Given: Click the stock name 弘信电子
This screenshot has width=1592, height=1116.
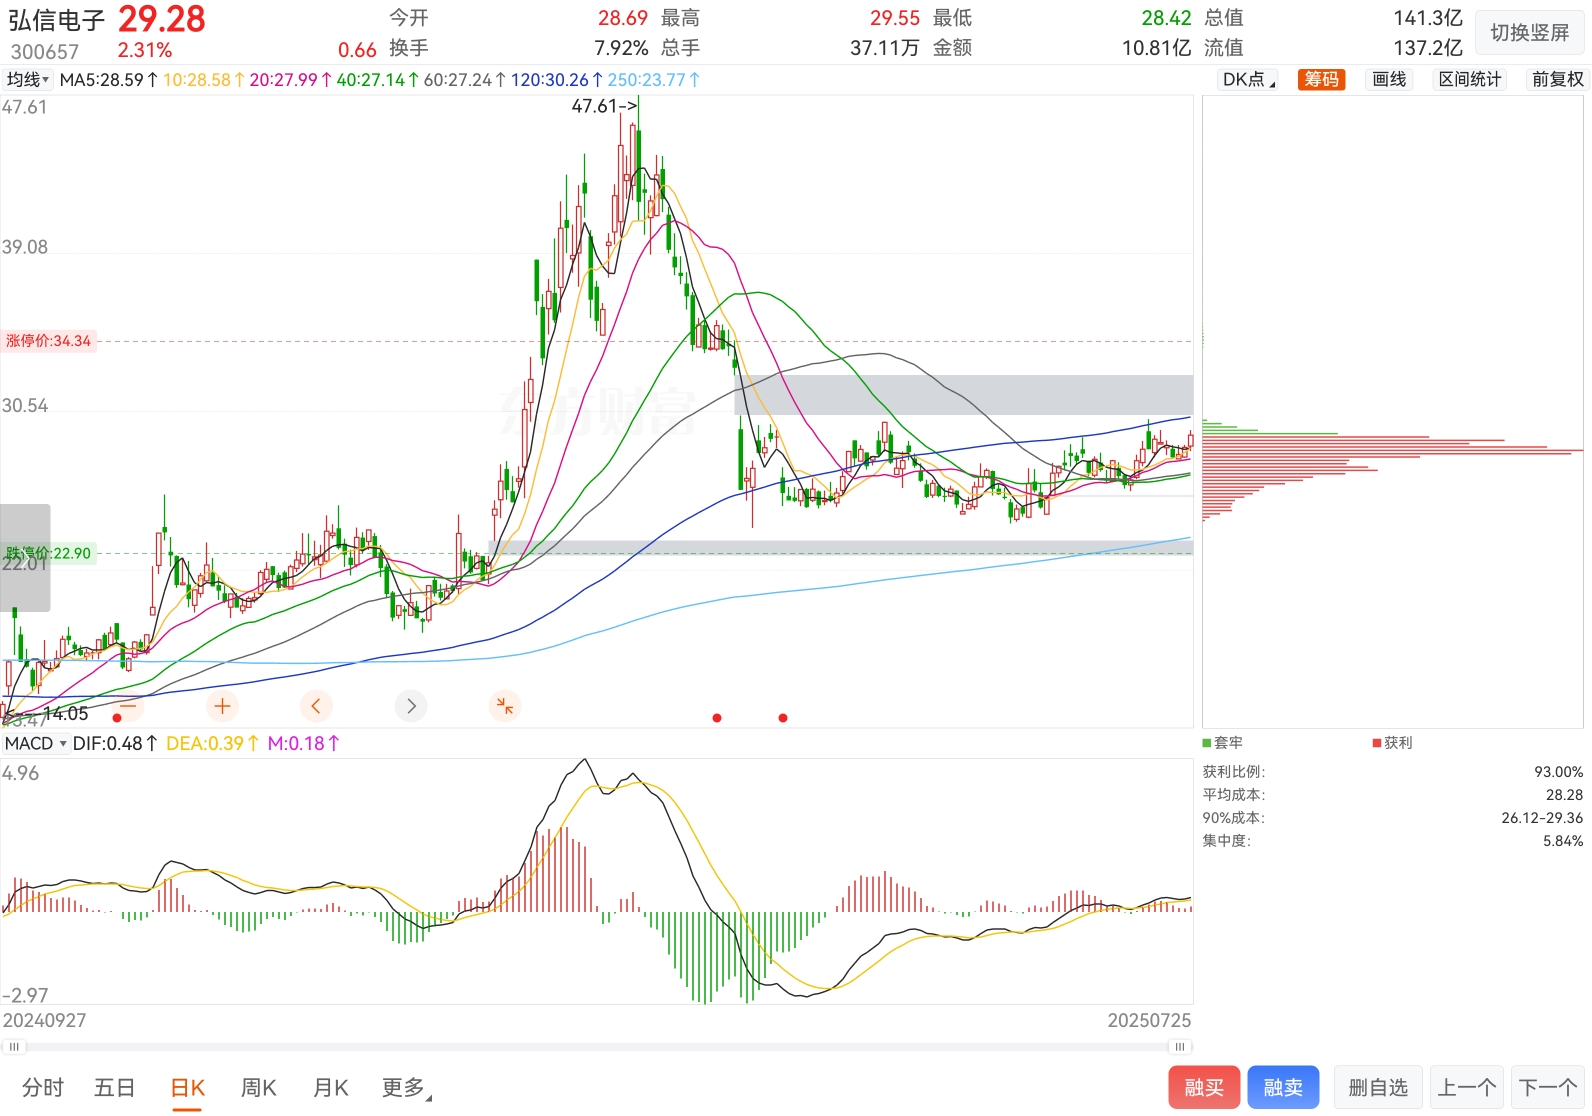Looking at the screenshot, I should (x=57, y=20).
